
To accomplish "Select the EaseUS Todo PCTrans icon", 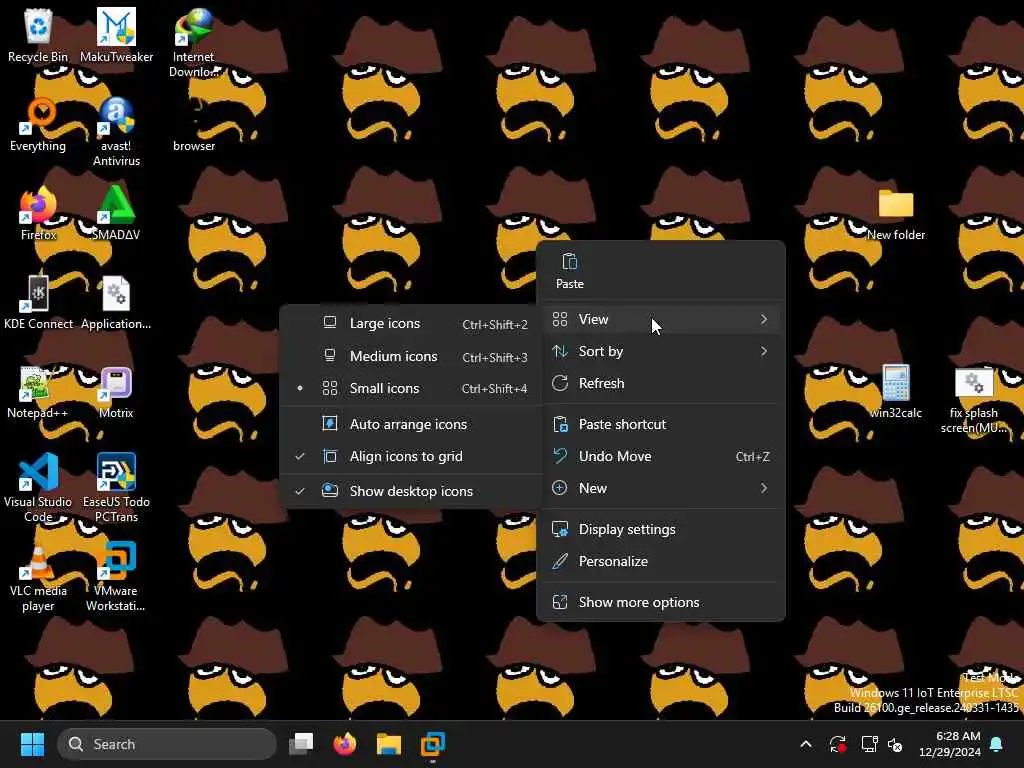I will tap(116, 488).
